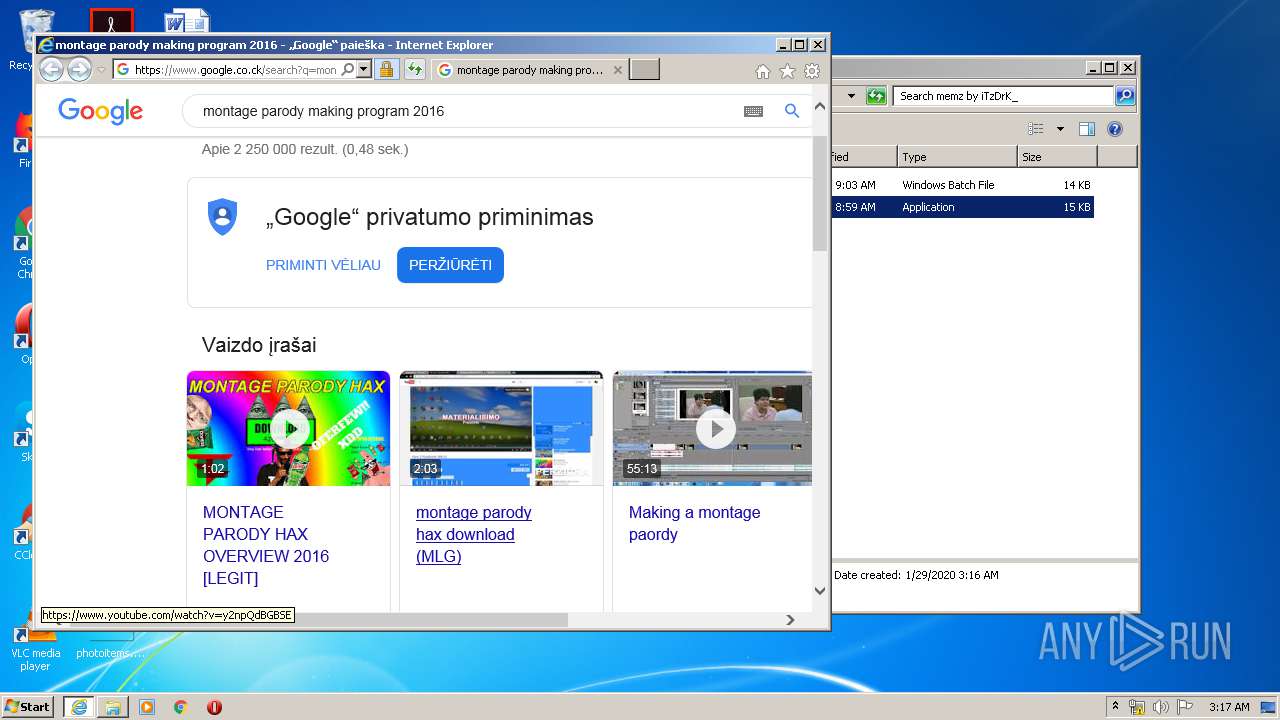Show the security lock report
Viewport: 1280px width, 720px height.
tap(386, 70)
